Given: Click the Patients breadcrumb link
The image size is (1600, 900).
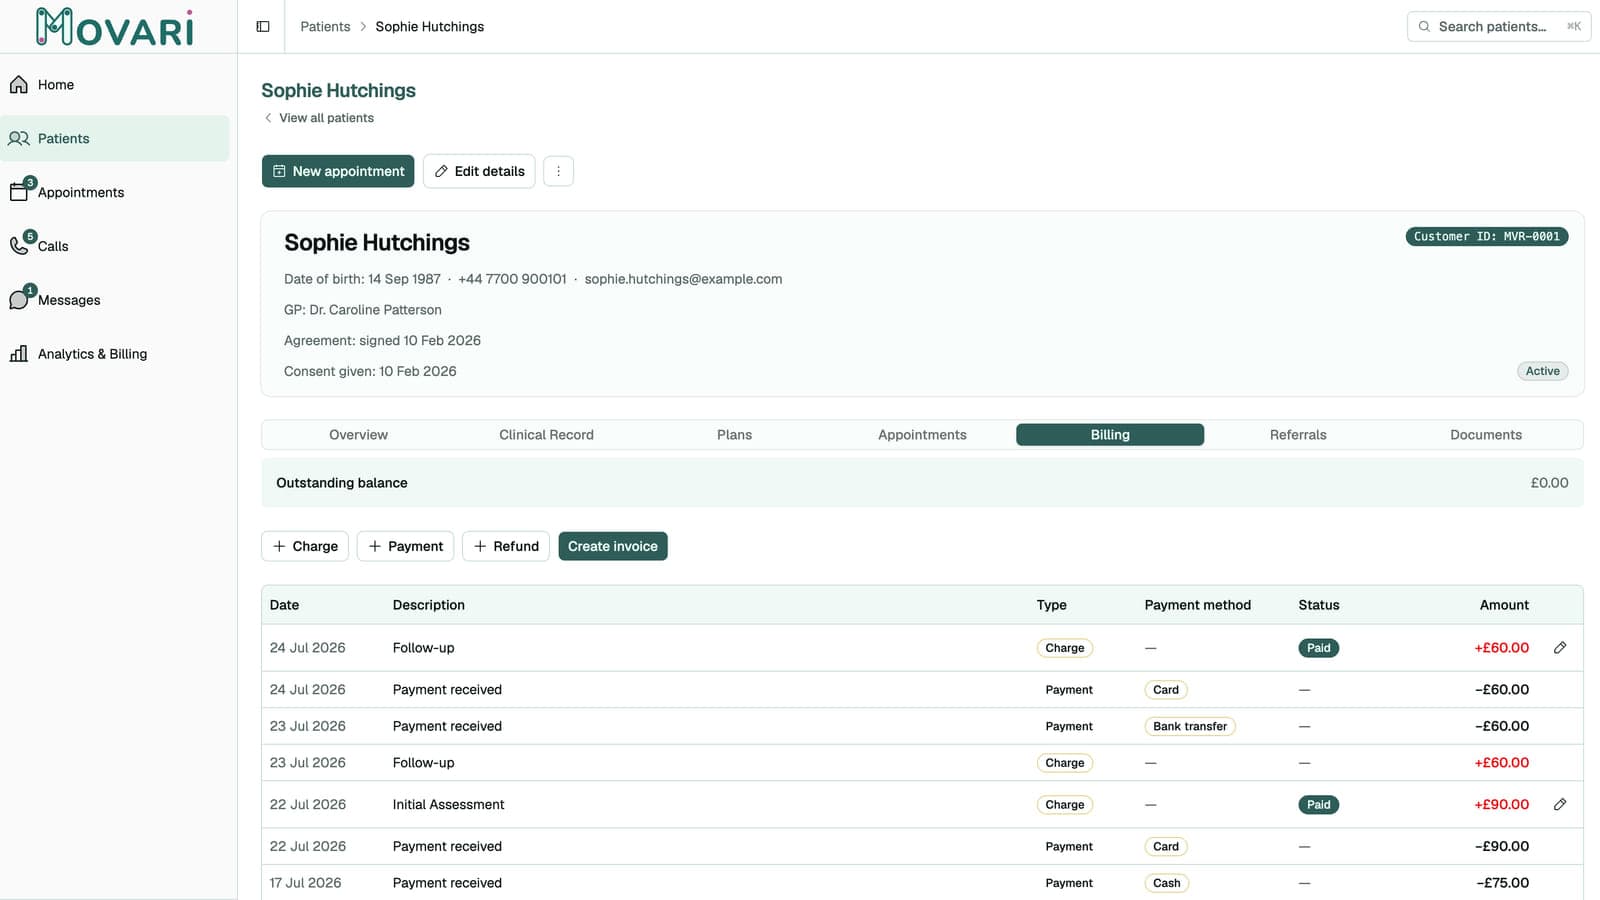Looking at the screenshot, I should click(325, 27).
